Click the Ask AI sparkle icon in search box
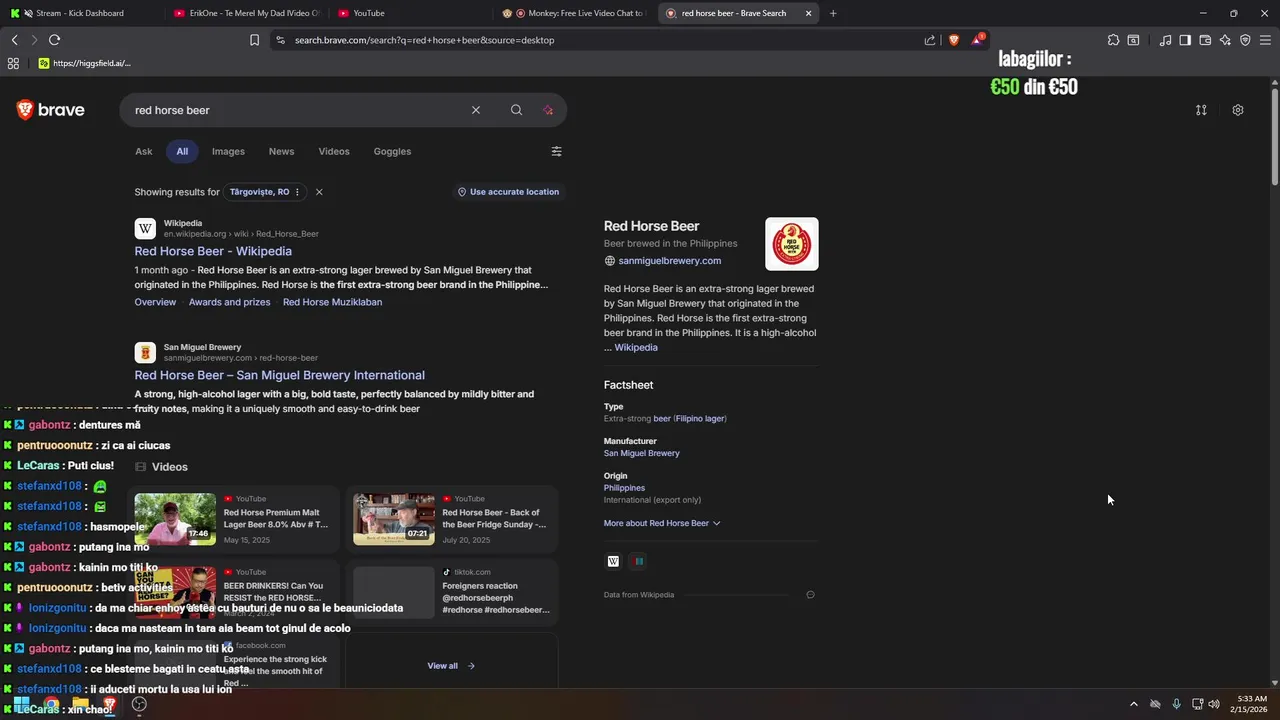This screenshot has width=1280, height=720. tap(548, 110)
